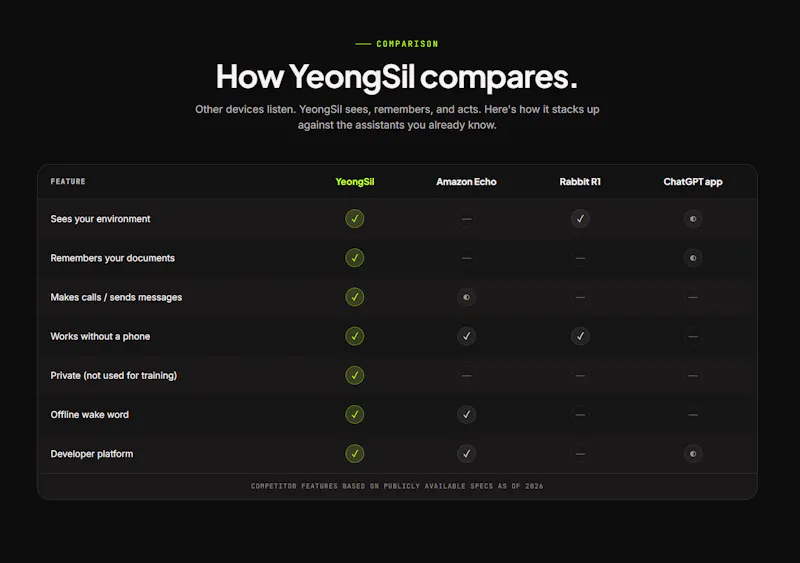Click YeongSil checkmark for Sees your environment
The height and width of the screenshot is (563, 800).
(355, 218)
